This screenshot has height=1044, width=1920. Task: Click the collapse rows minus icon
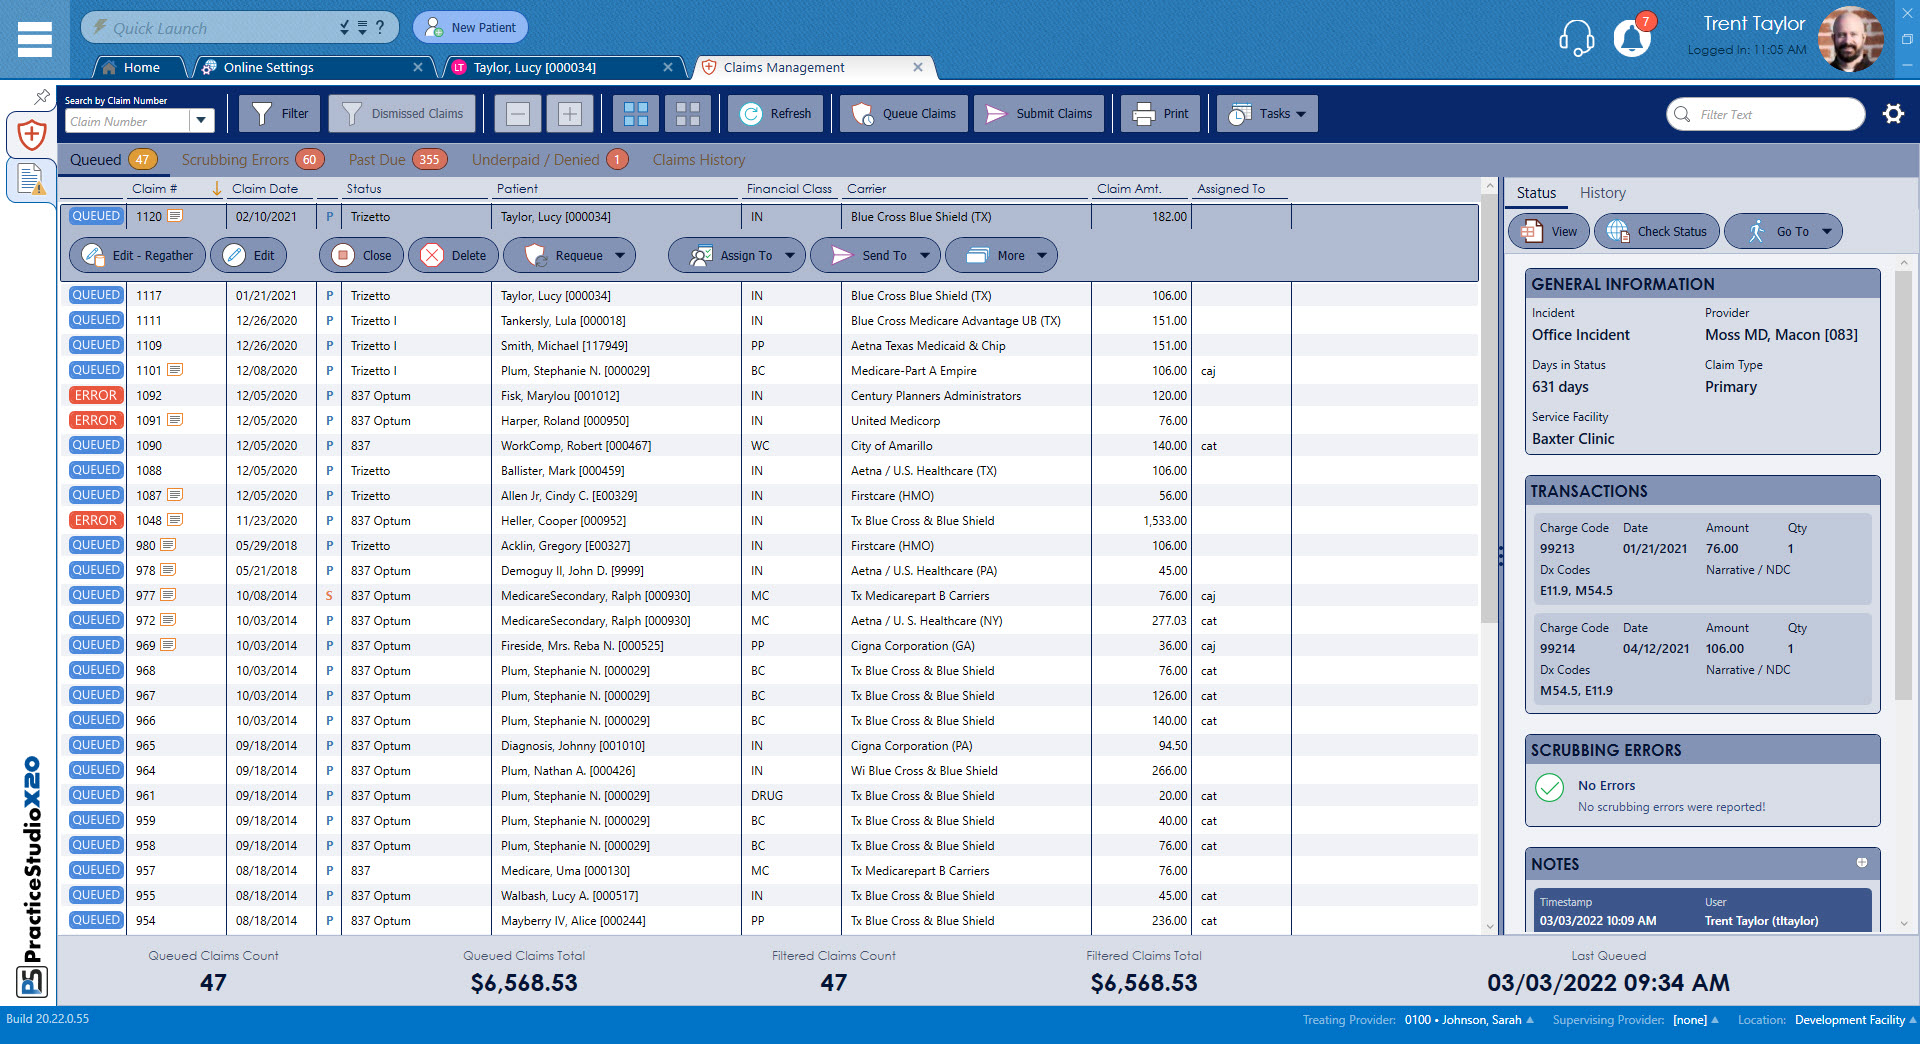coord(517,113)
